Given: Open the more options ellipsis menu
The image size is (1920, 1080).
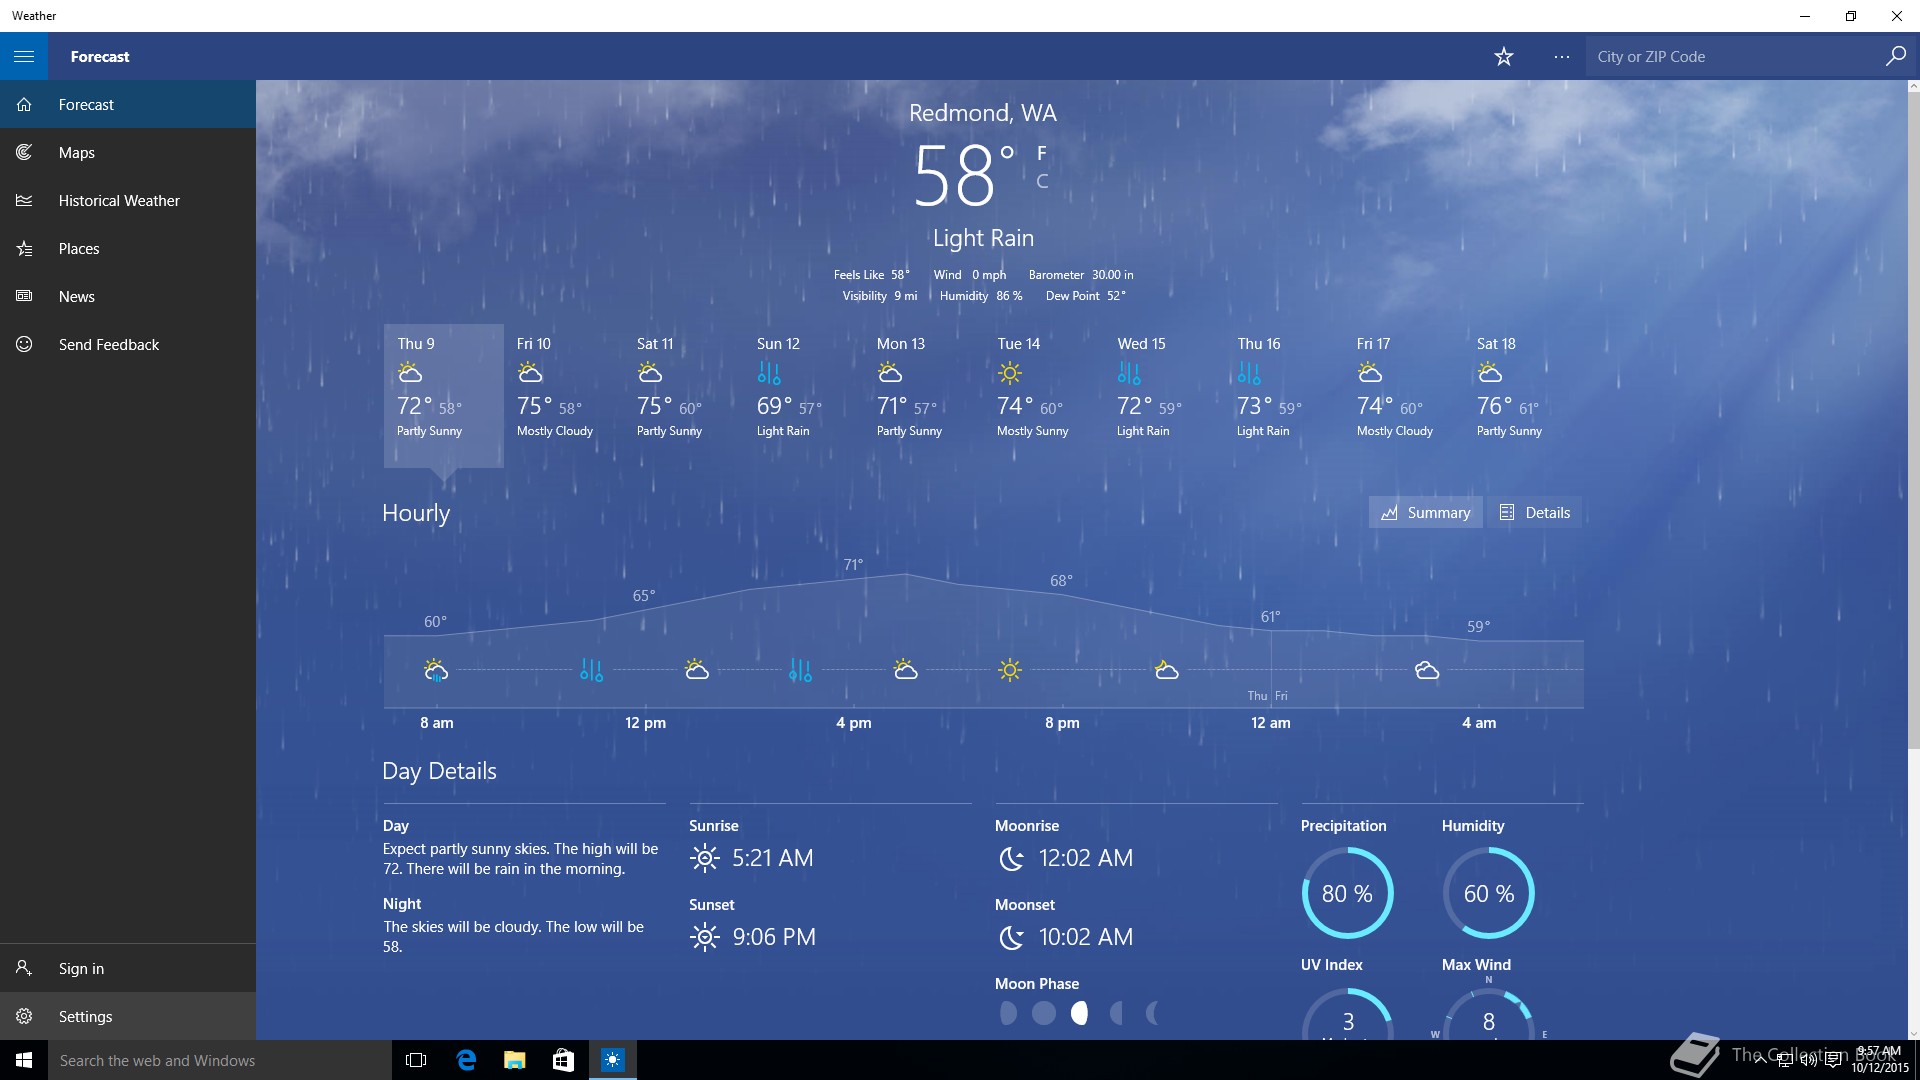Looking at the screenshot, I should pos(1561,57).
